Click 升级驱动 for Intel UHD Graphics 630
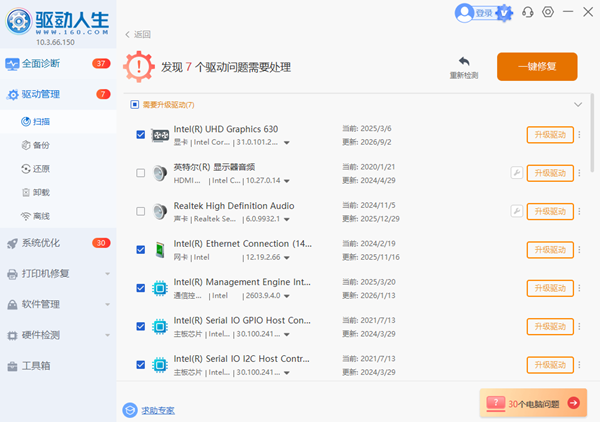This screenshot has height=422, width=600. 550,135
